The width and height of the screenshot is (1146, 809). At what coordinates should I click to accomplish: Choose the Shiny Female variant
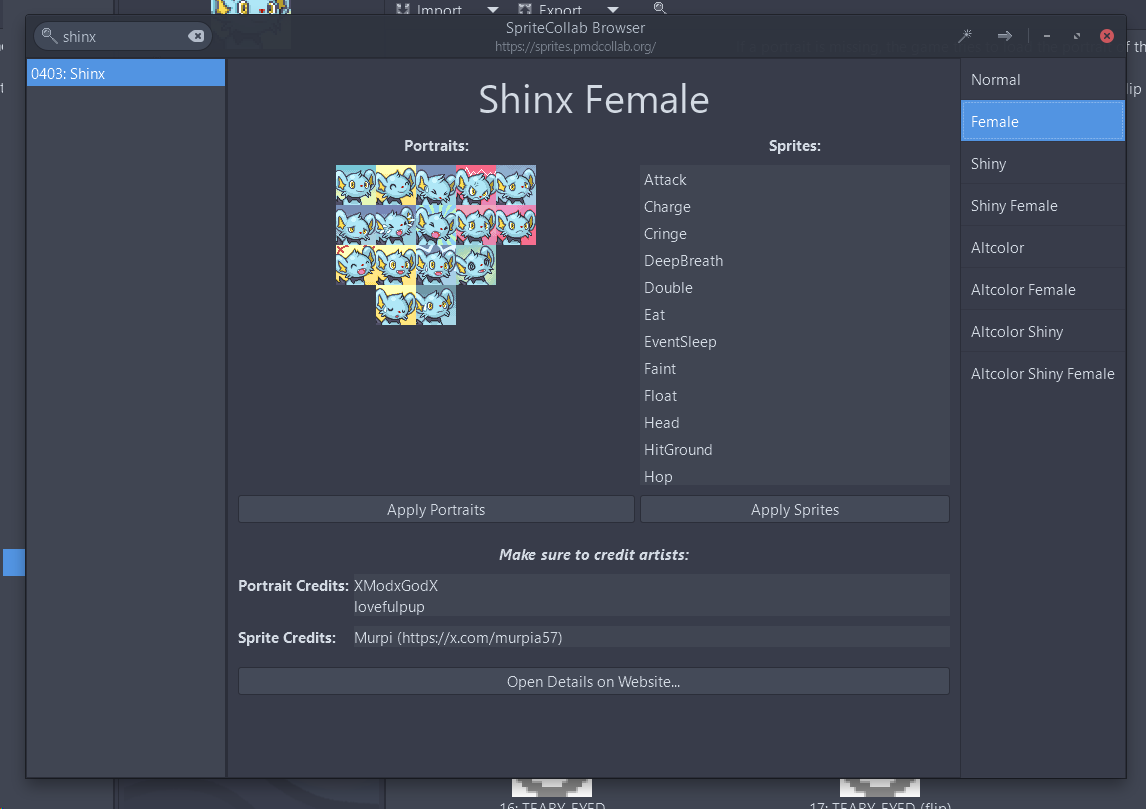pos(1042,206)
